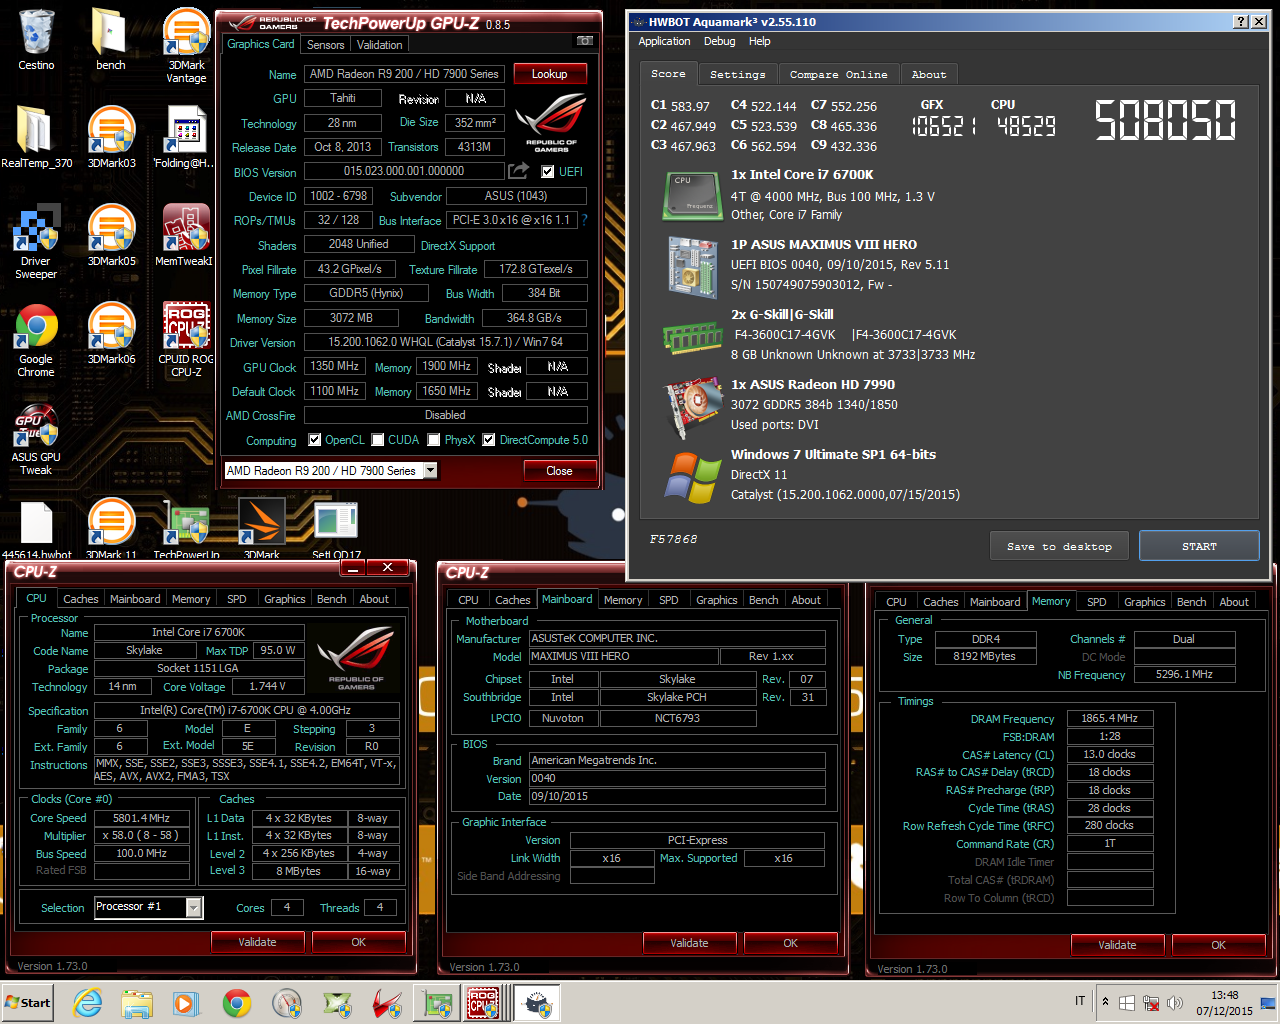The width and height of the screenshot is (1280, 1024).
Task: Launch the 3DMark06 desktop shortcut
Action: tap(111, 333)
